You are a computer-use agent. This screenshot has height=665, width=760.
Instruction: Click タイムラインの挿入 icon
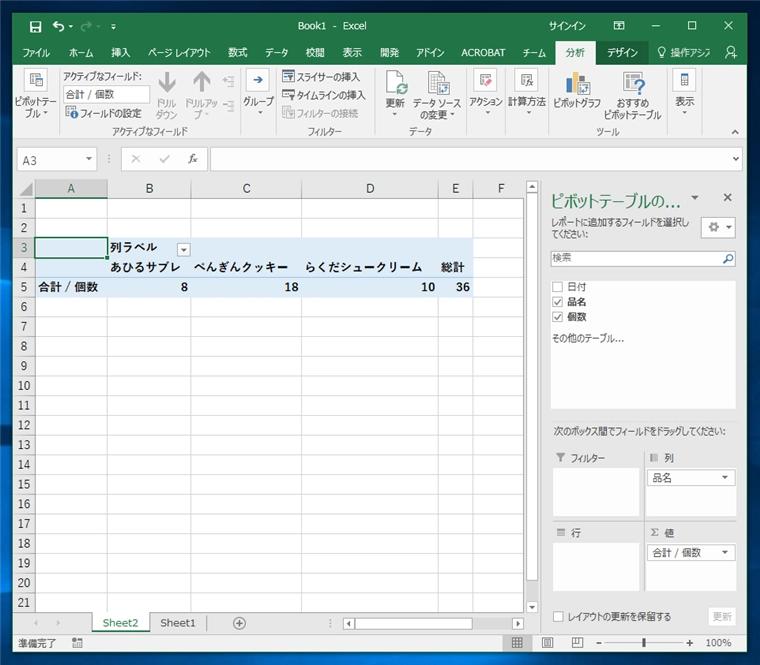pyautogui.click(x=323, y=95)
